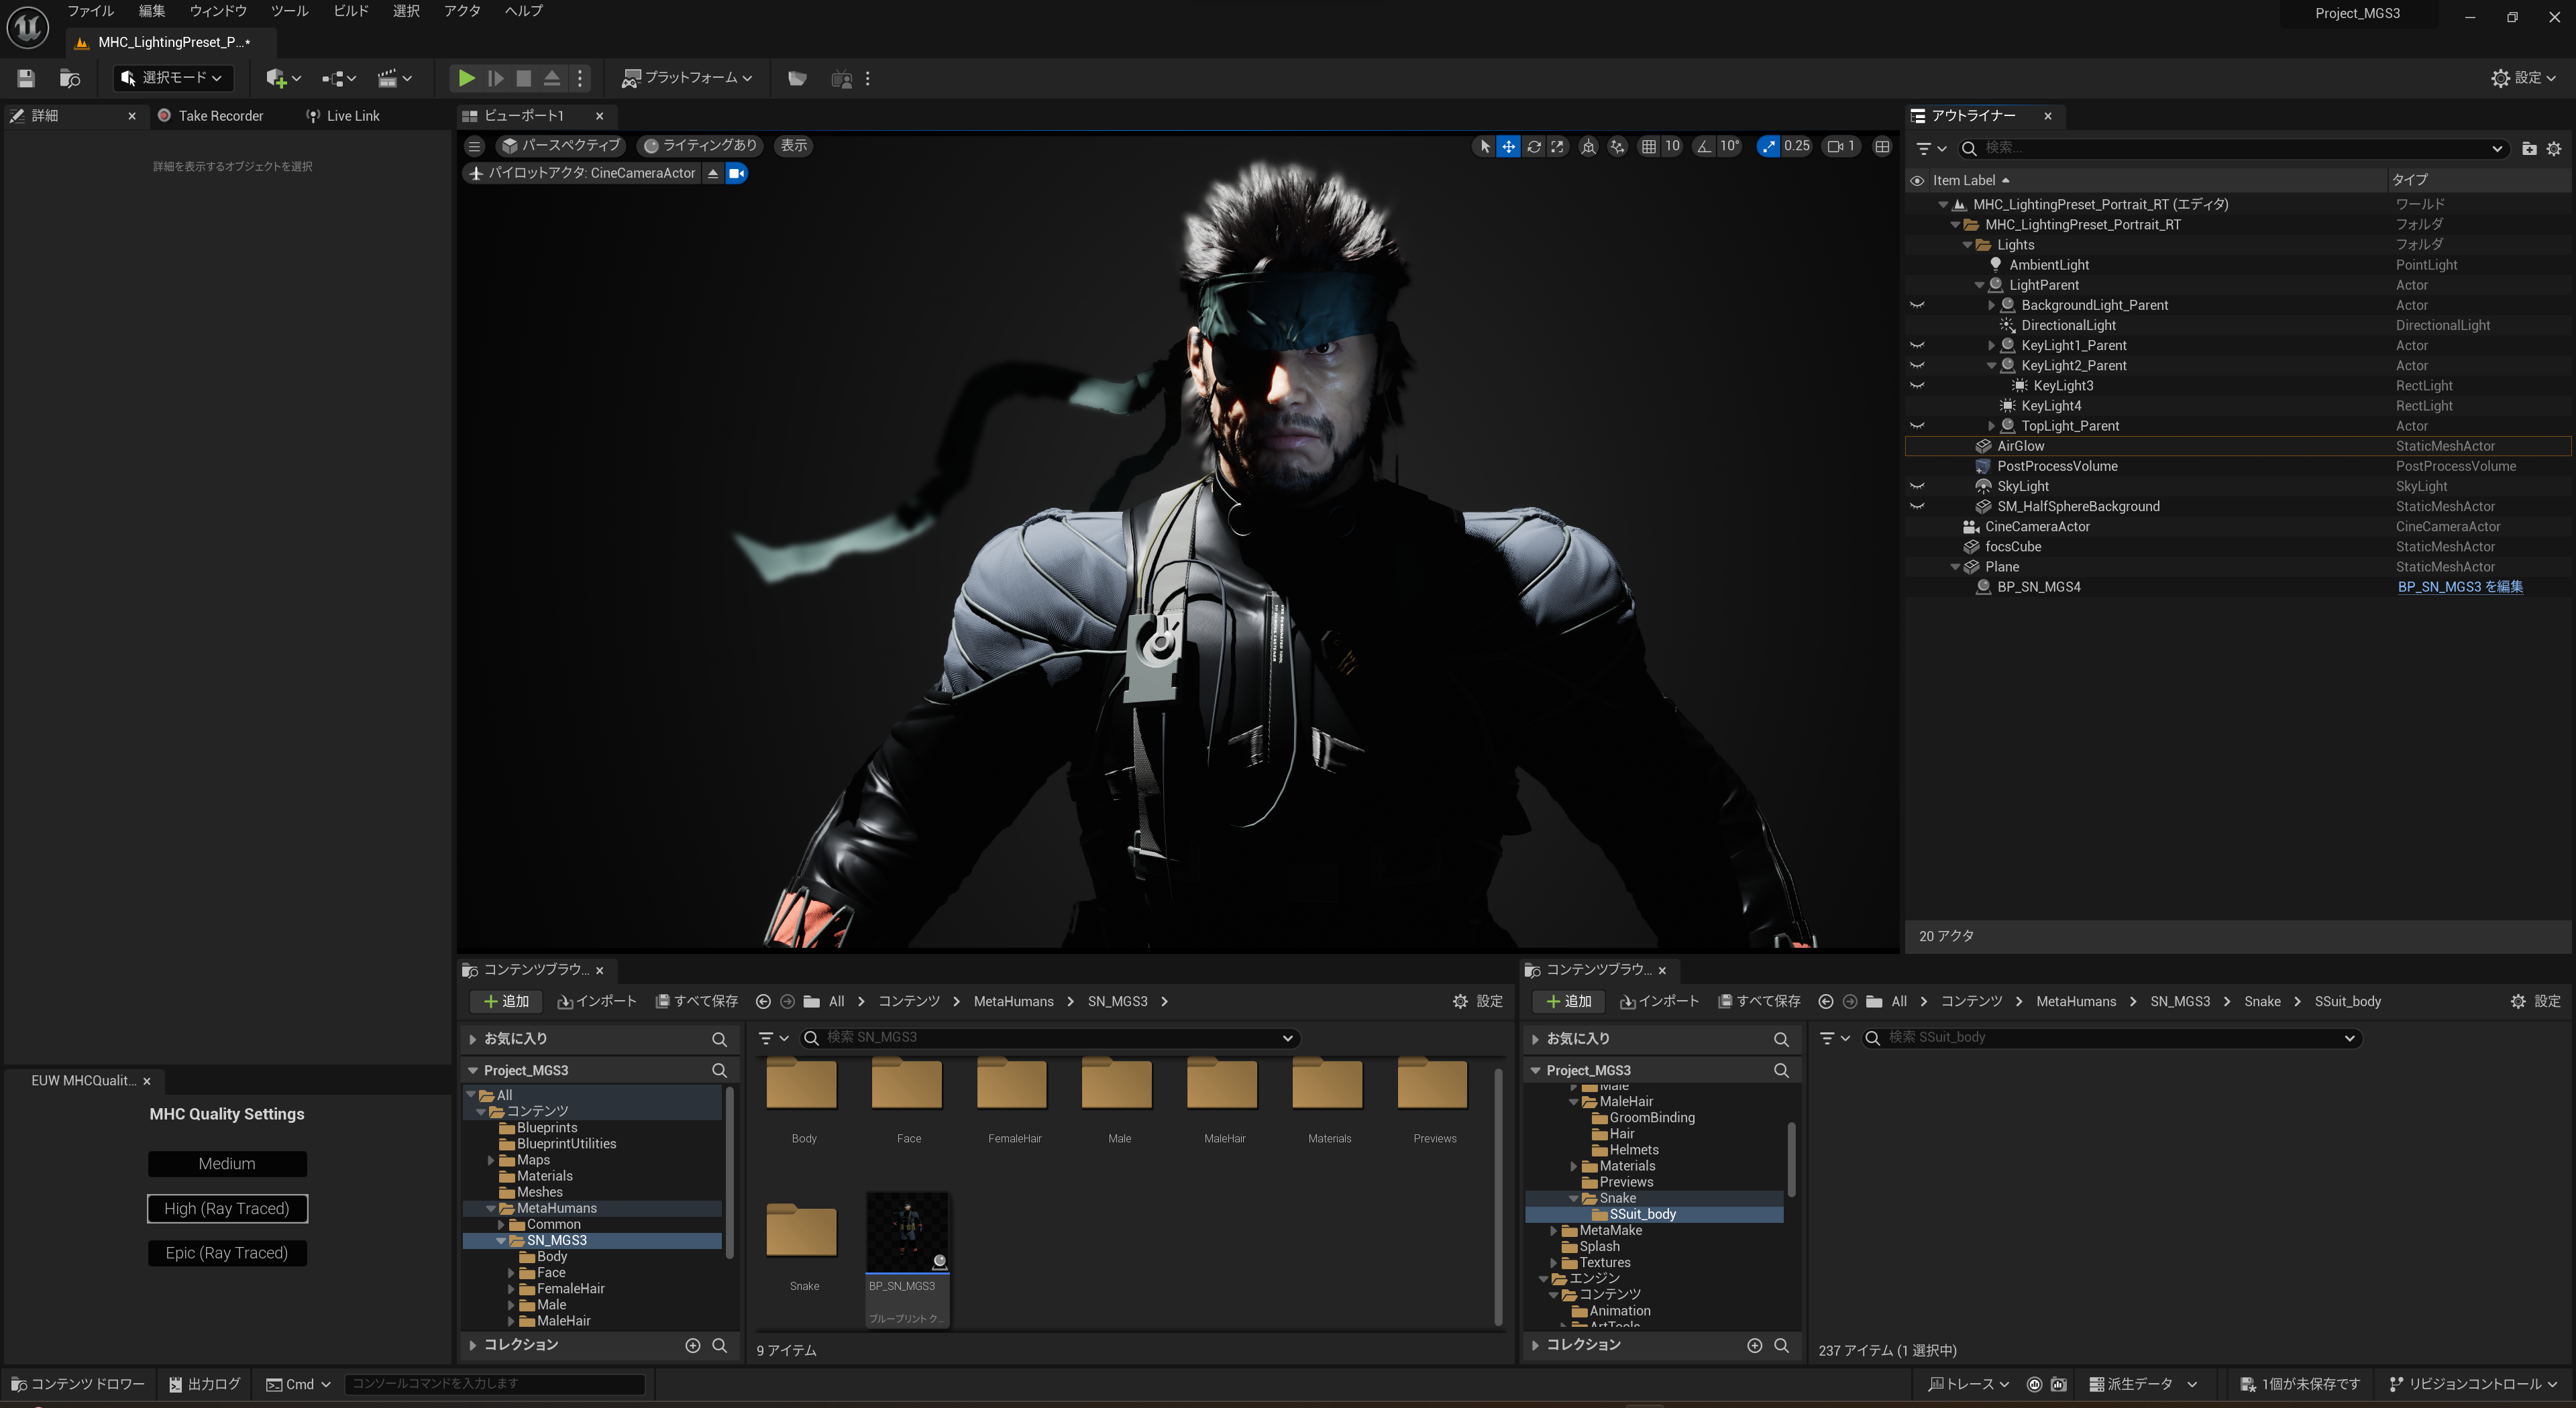
Task: Expand Maps folder in left content tree
Action: tap(491, 1160)
